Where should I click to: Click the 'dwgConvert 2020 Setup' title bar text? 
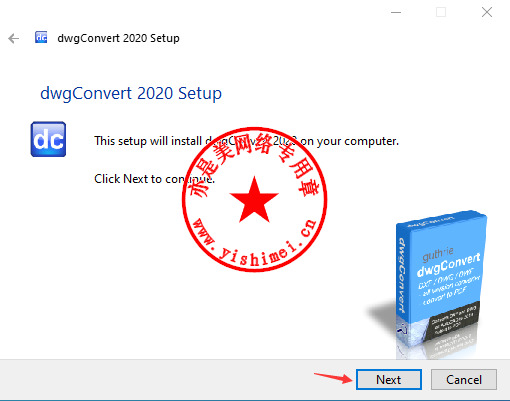tap(118, 38)
